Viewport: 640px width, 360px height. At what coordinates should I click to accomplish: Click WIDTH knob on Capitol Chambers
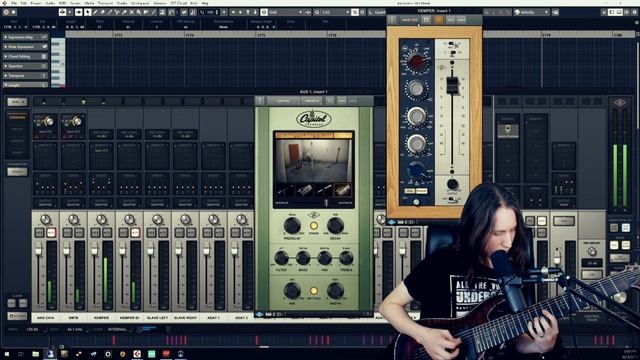[335, 291]
